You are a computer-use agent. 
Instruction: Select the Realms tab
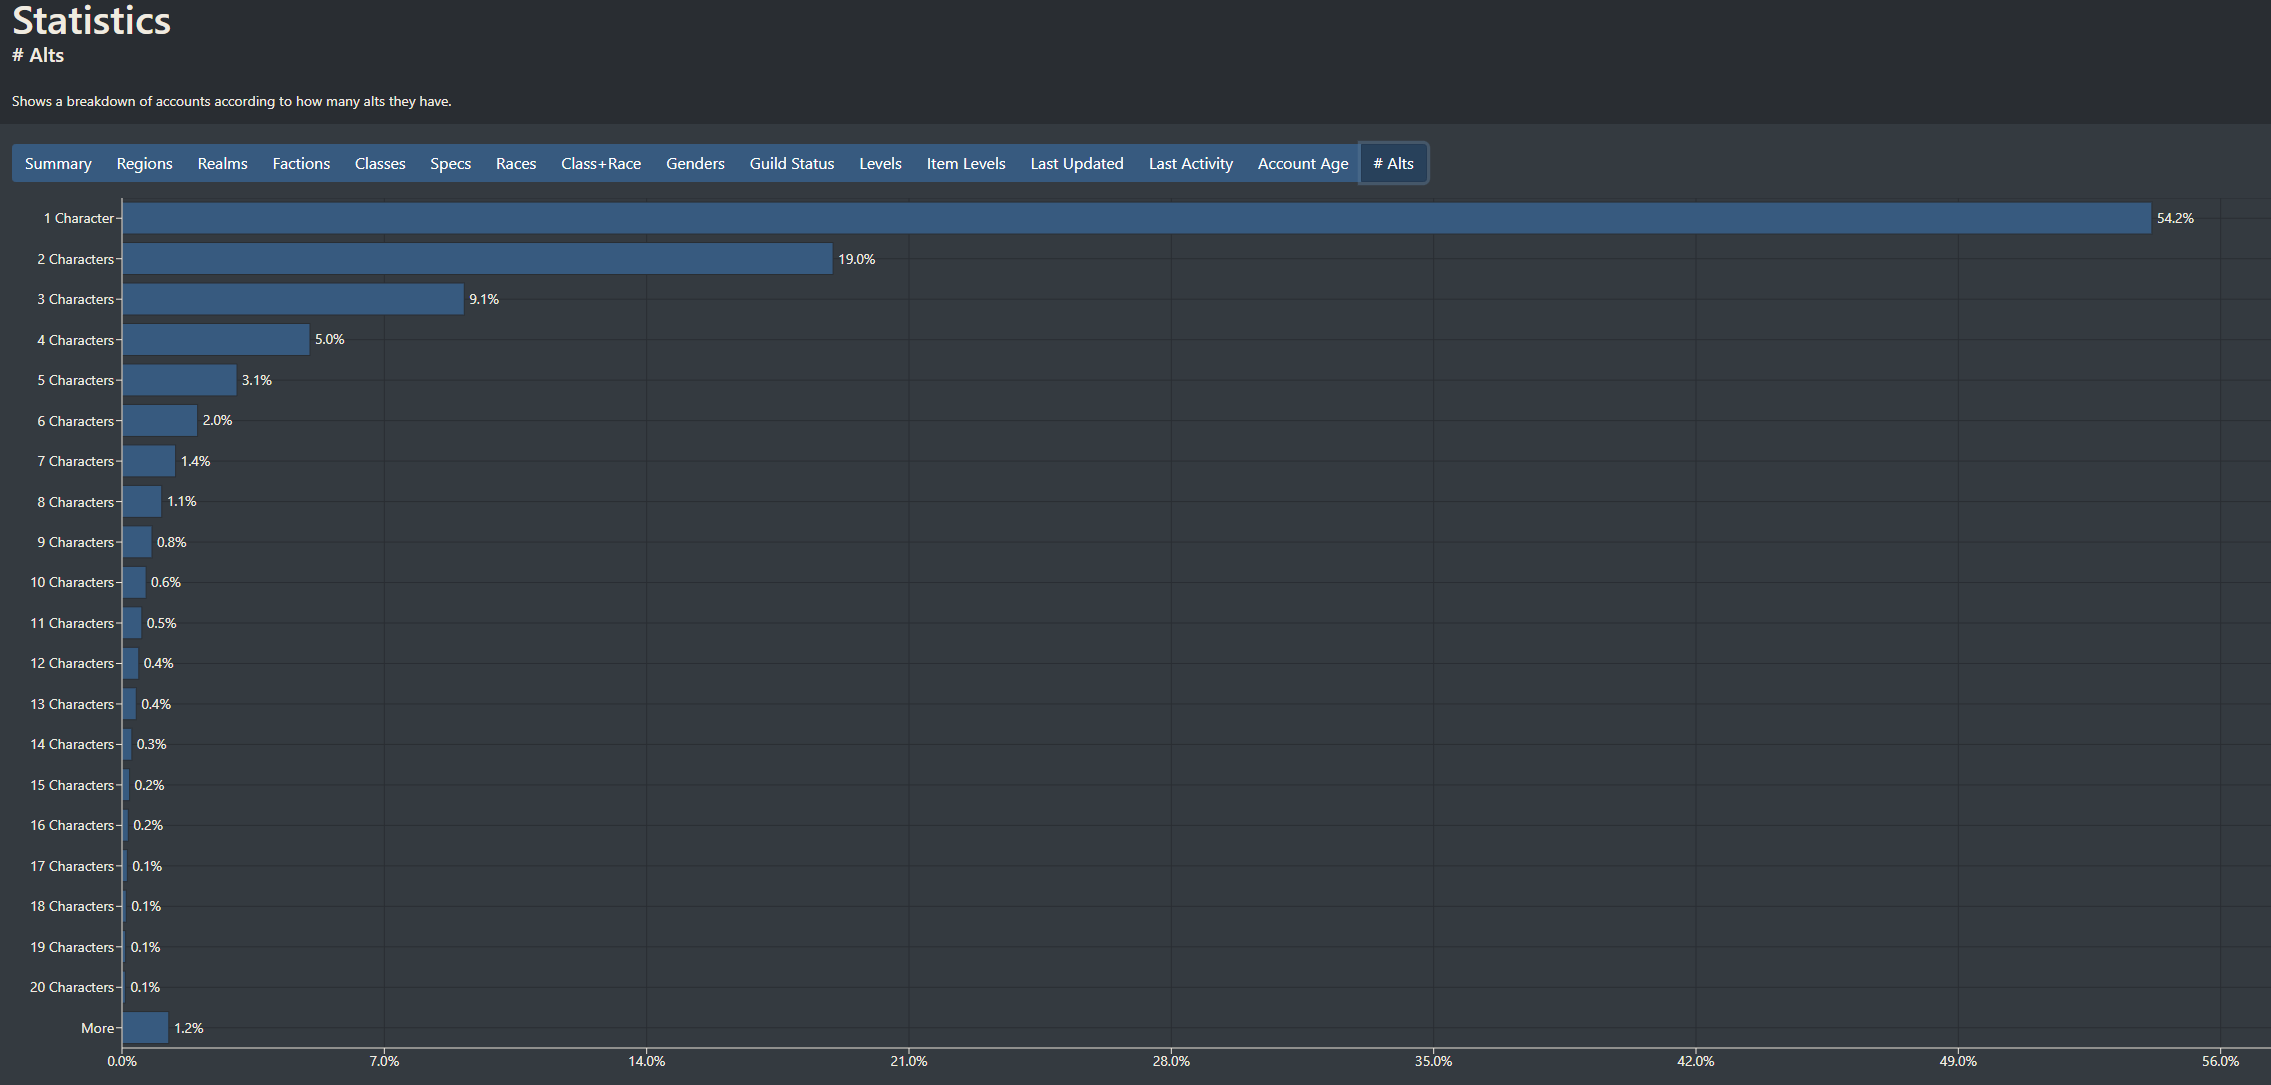222,164
